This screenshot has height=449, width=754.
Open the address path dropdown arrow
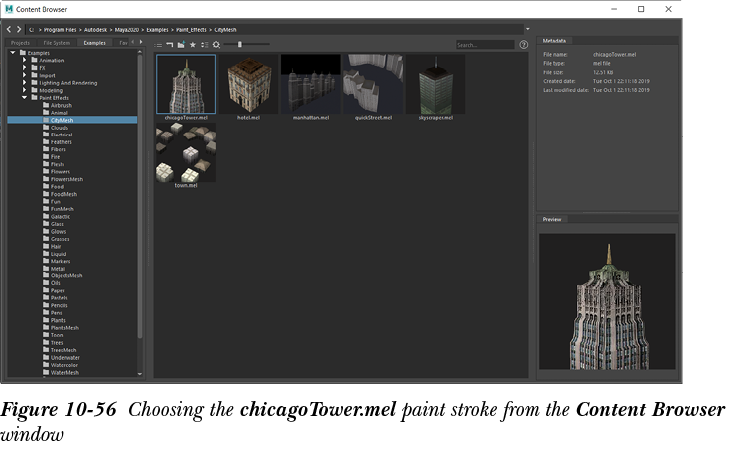pos(526,29)
